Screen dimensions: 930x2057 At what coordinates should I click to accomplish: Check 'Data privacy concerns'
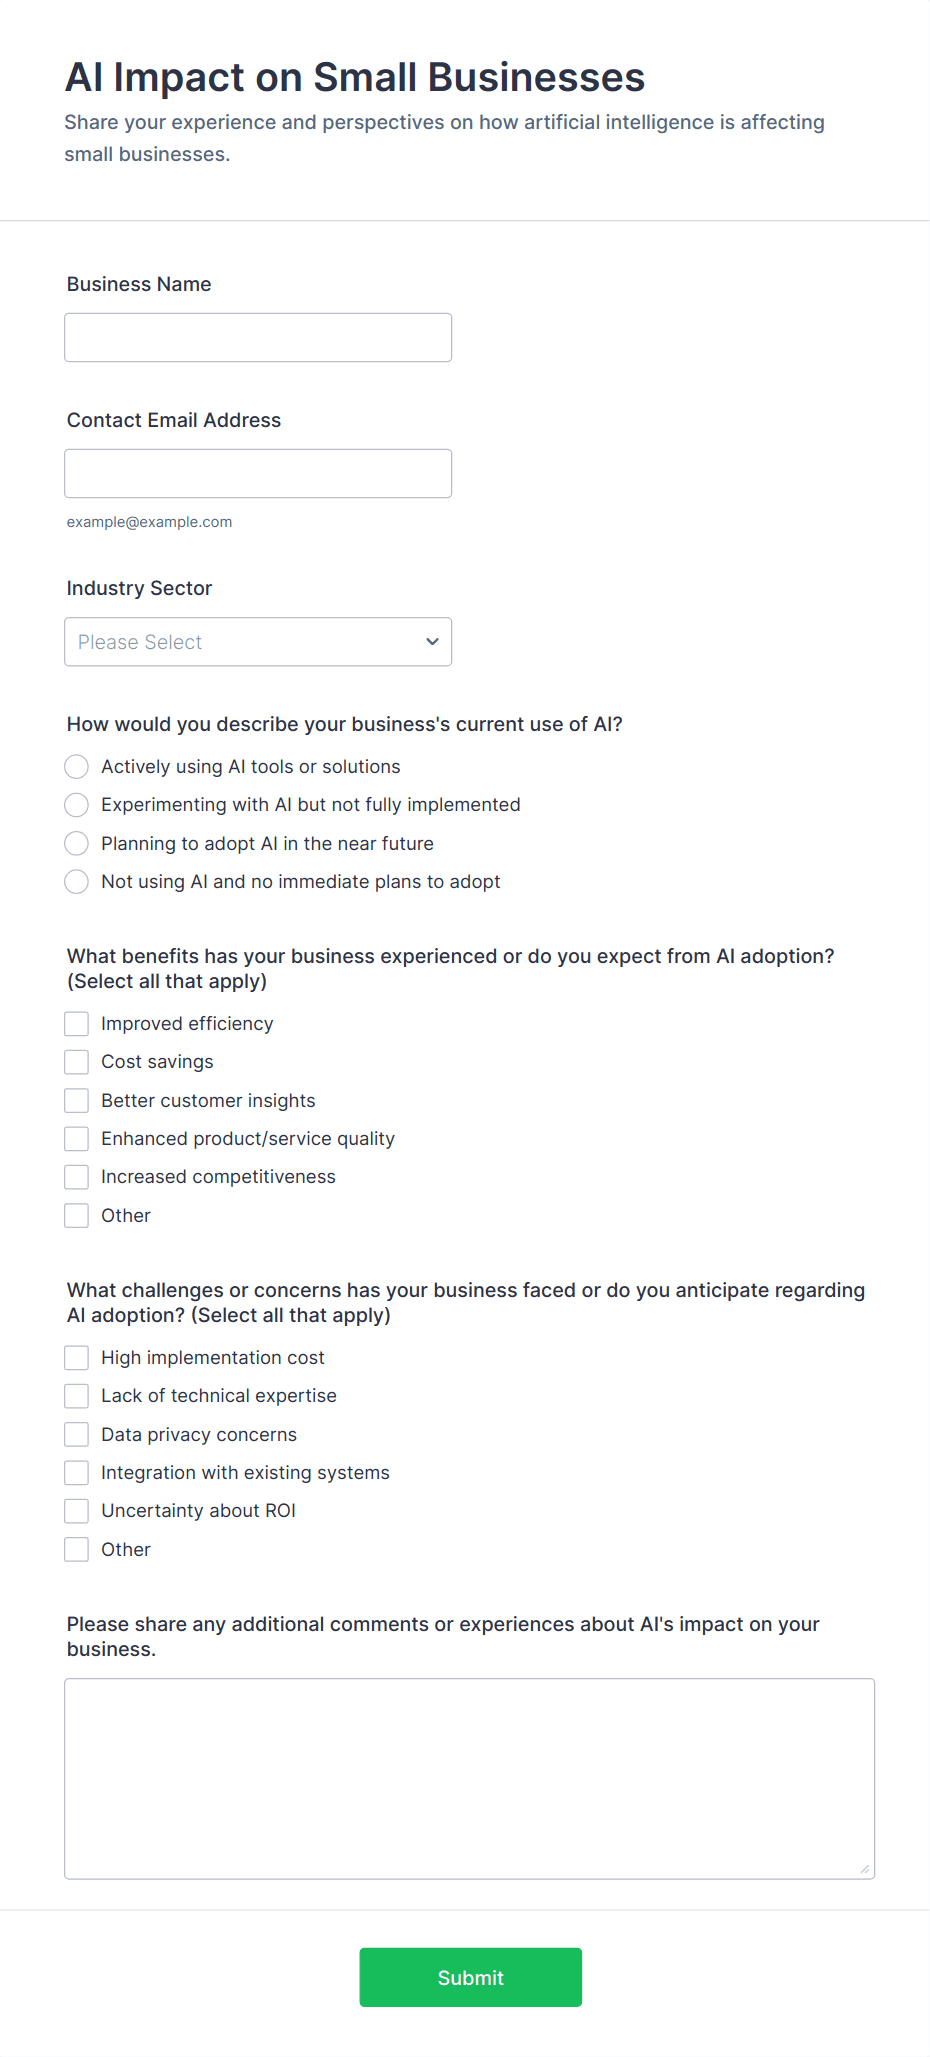[76, 1433]
